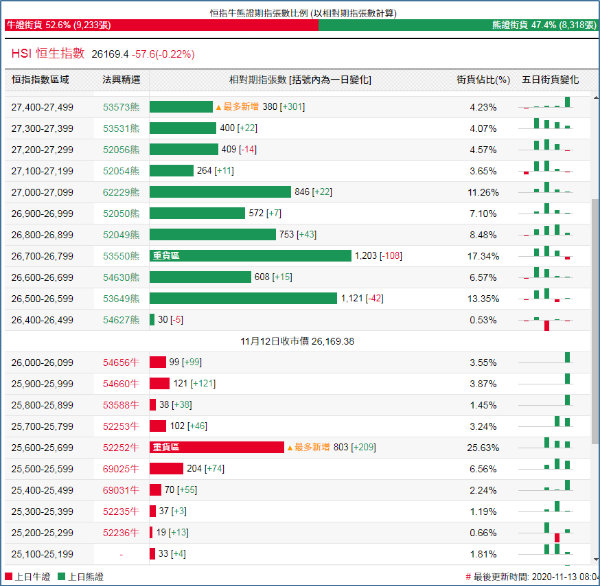Click the five-day chart for 26,400-26,499
The image size is (600, 586).
(546, 322)
